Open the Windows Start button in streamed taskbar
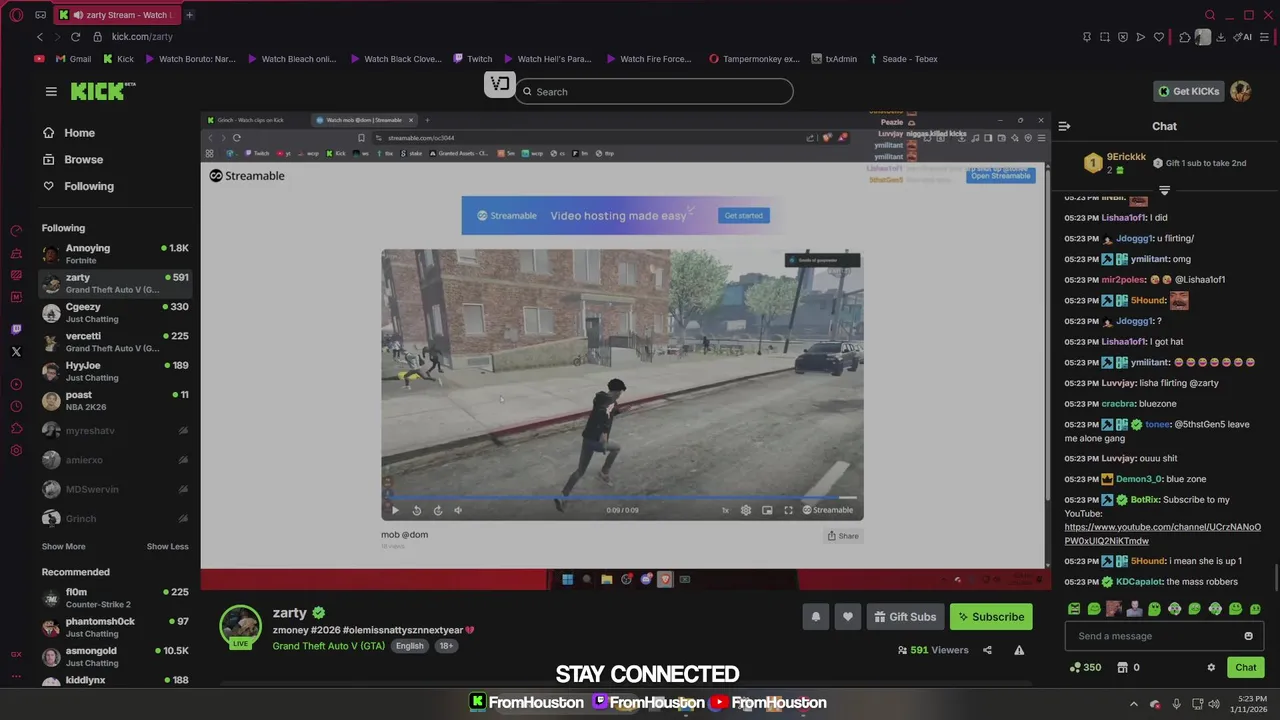The height and width of the screenshot is (720, 1280). tap(567, 579)
